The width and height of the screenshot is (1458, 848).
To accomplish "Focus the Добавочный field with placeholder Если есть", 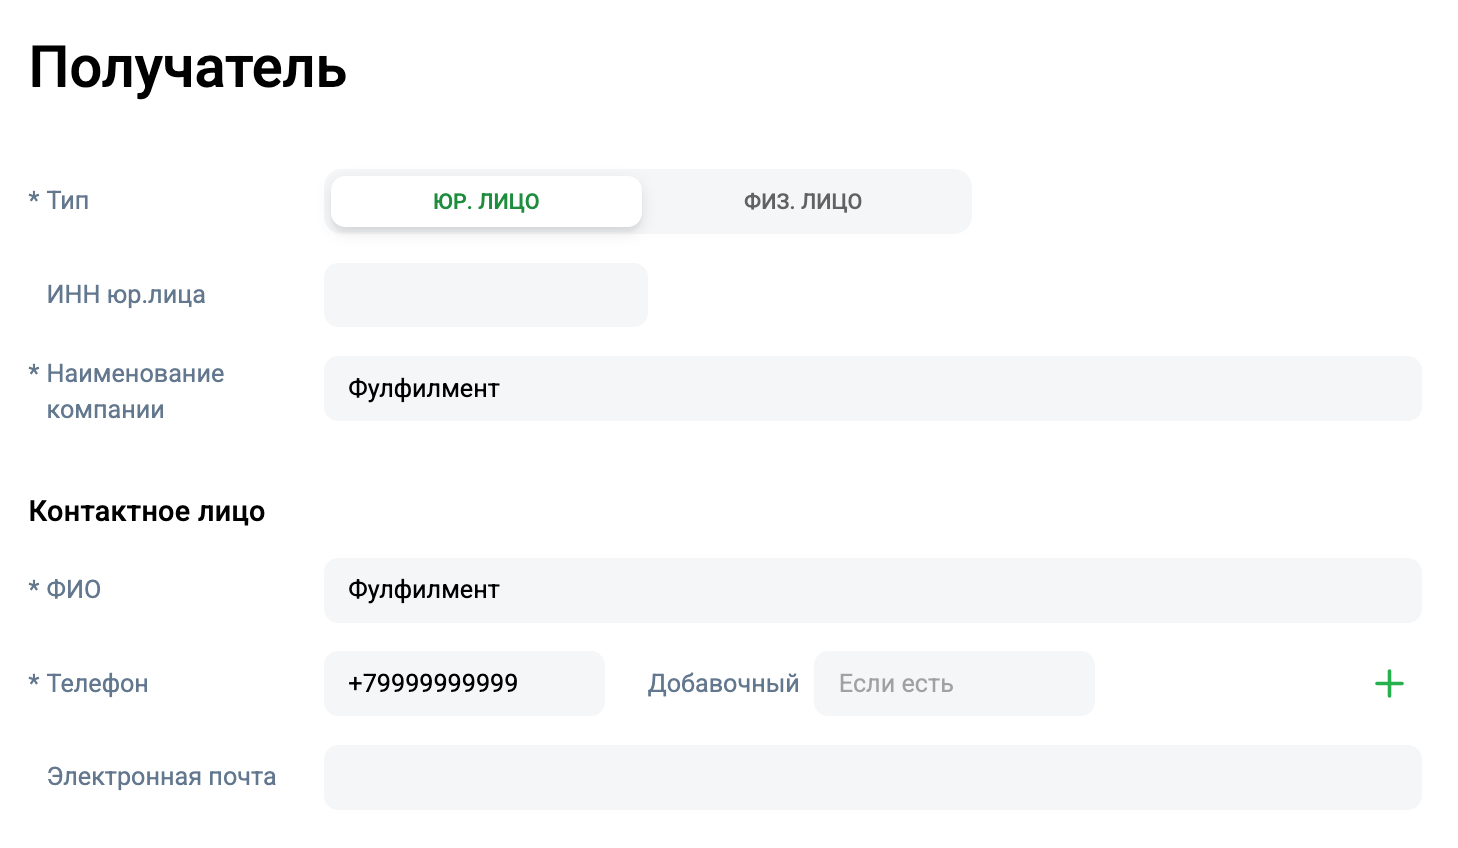I will (x=954, y=684).
